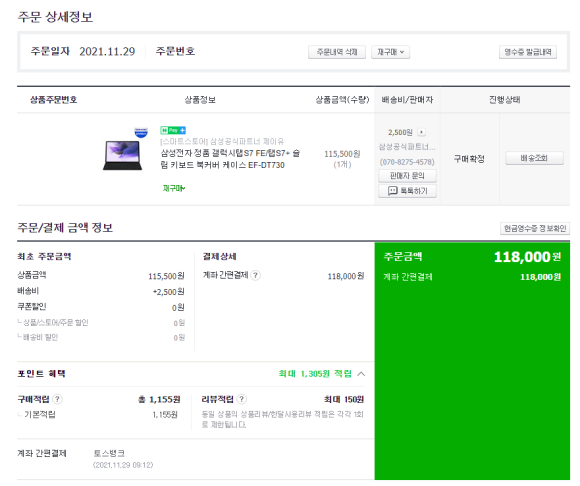This screenshot has width=580, height=486.
Task: Click 배송비 +2,500원 amount
Action: 169,292
